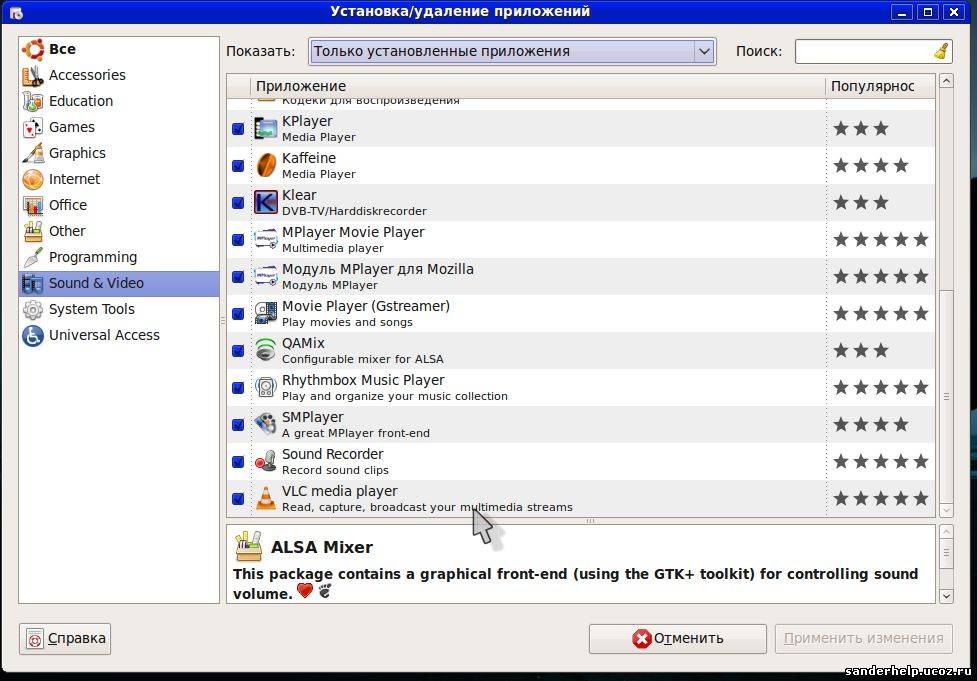Click the QAMix mixer icon
The image size is (977, 681).
pyautogui.click(x=266, y=350)
